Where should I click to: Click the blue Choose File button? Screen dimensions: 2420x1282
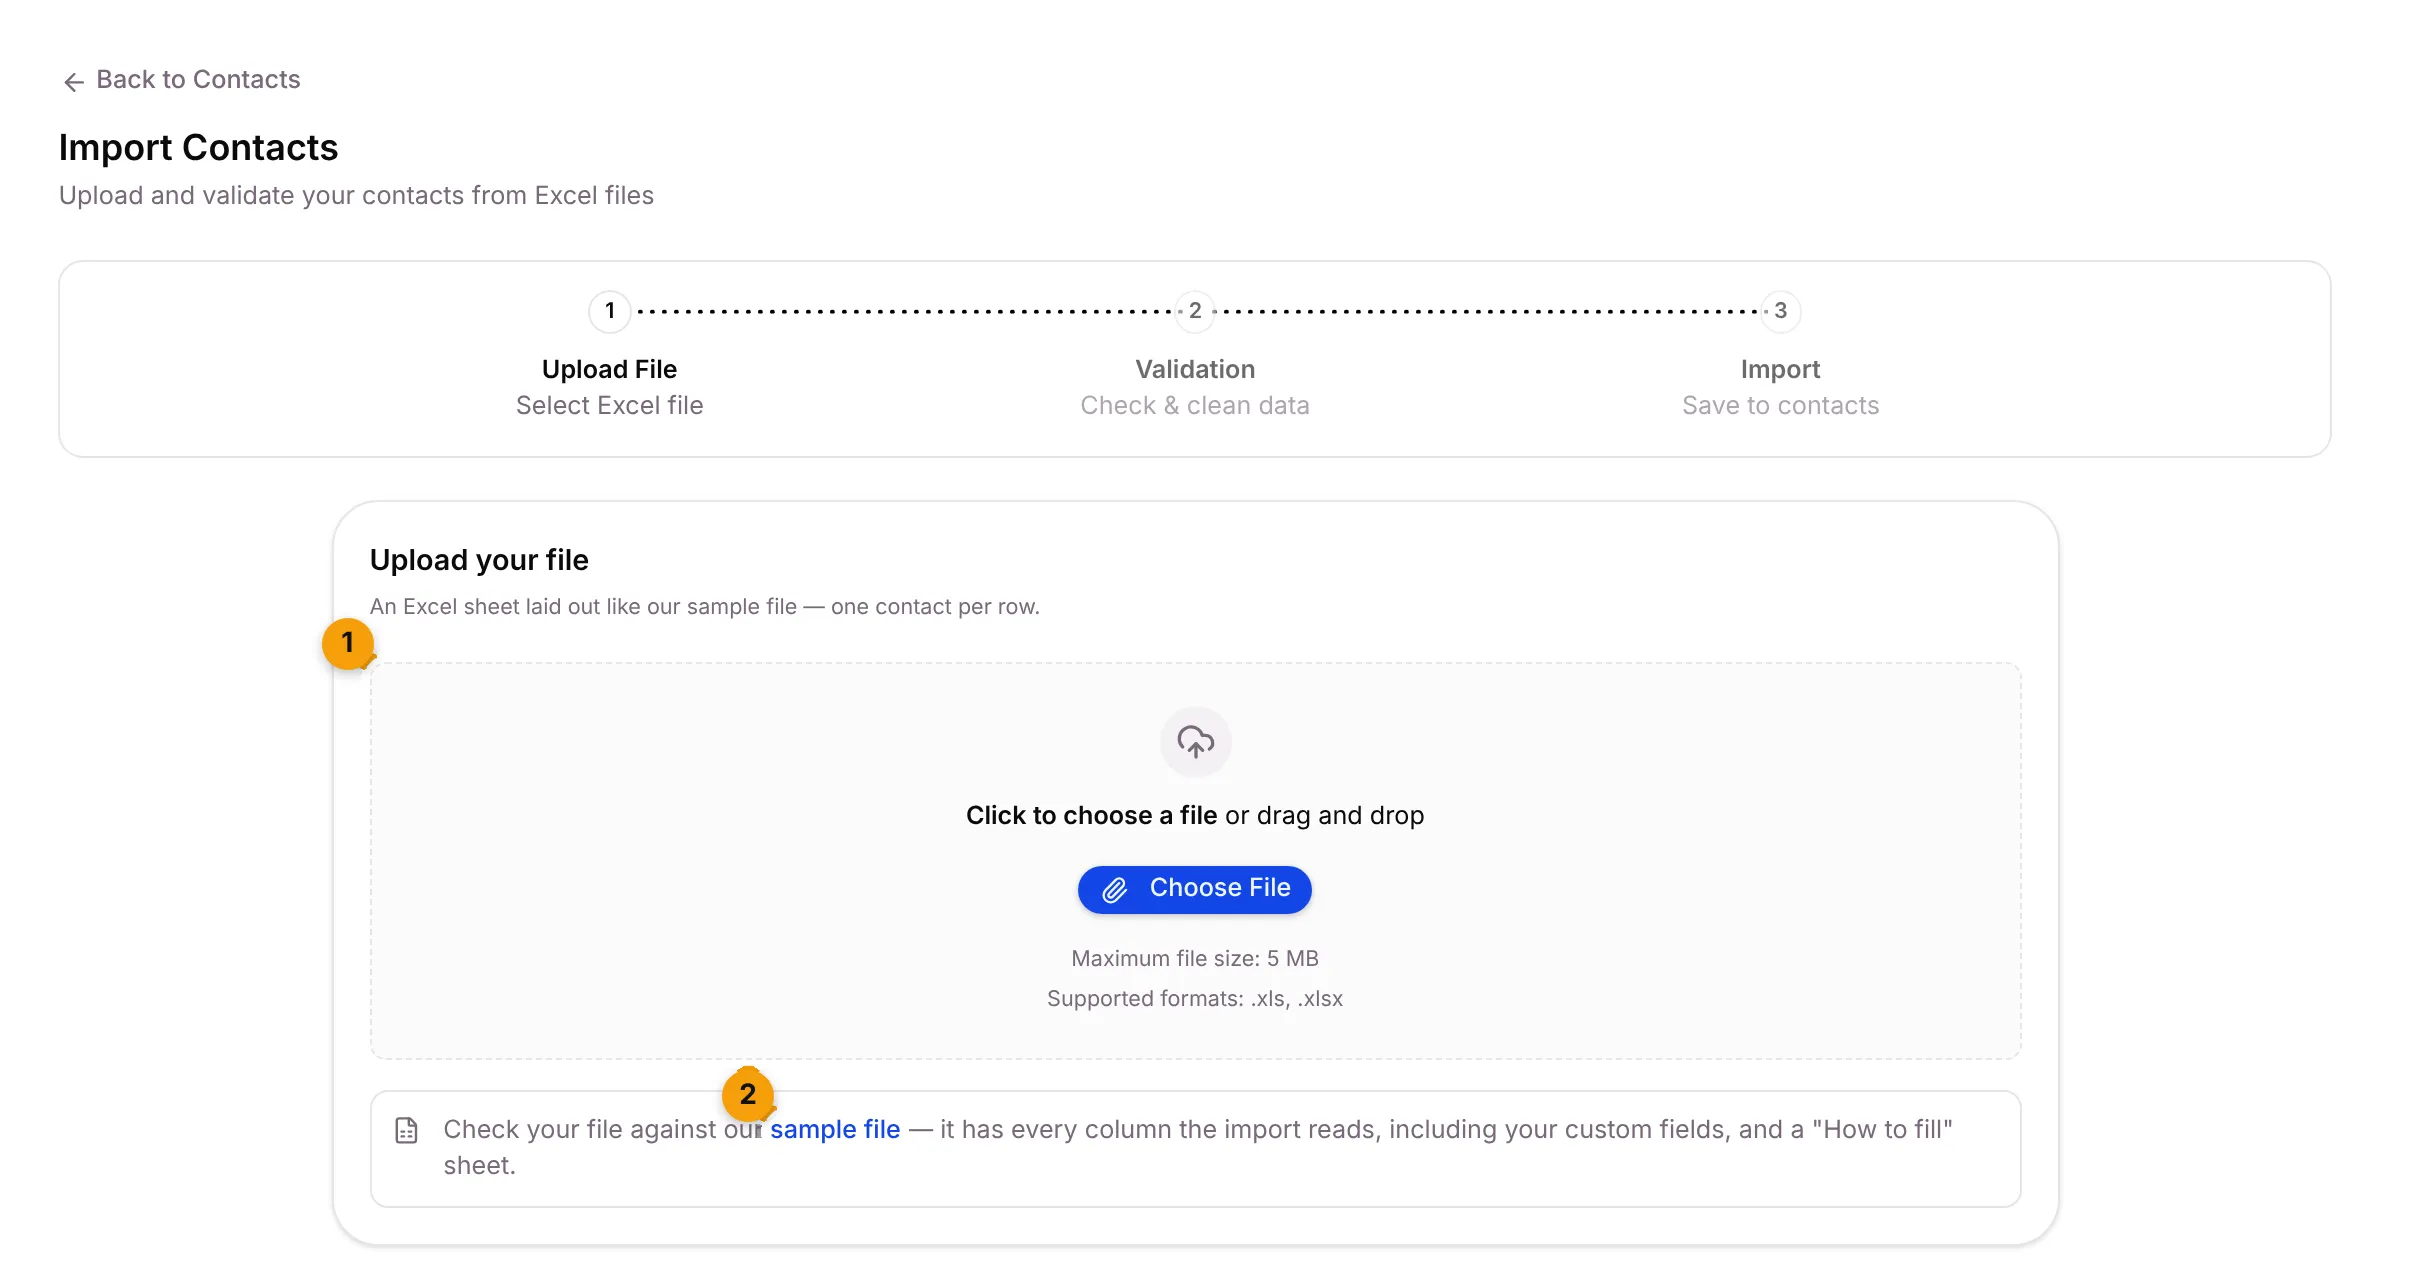[1195, 889]
